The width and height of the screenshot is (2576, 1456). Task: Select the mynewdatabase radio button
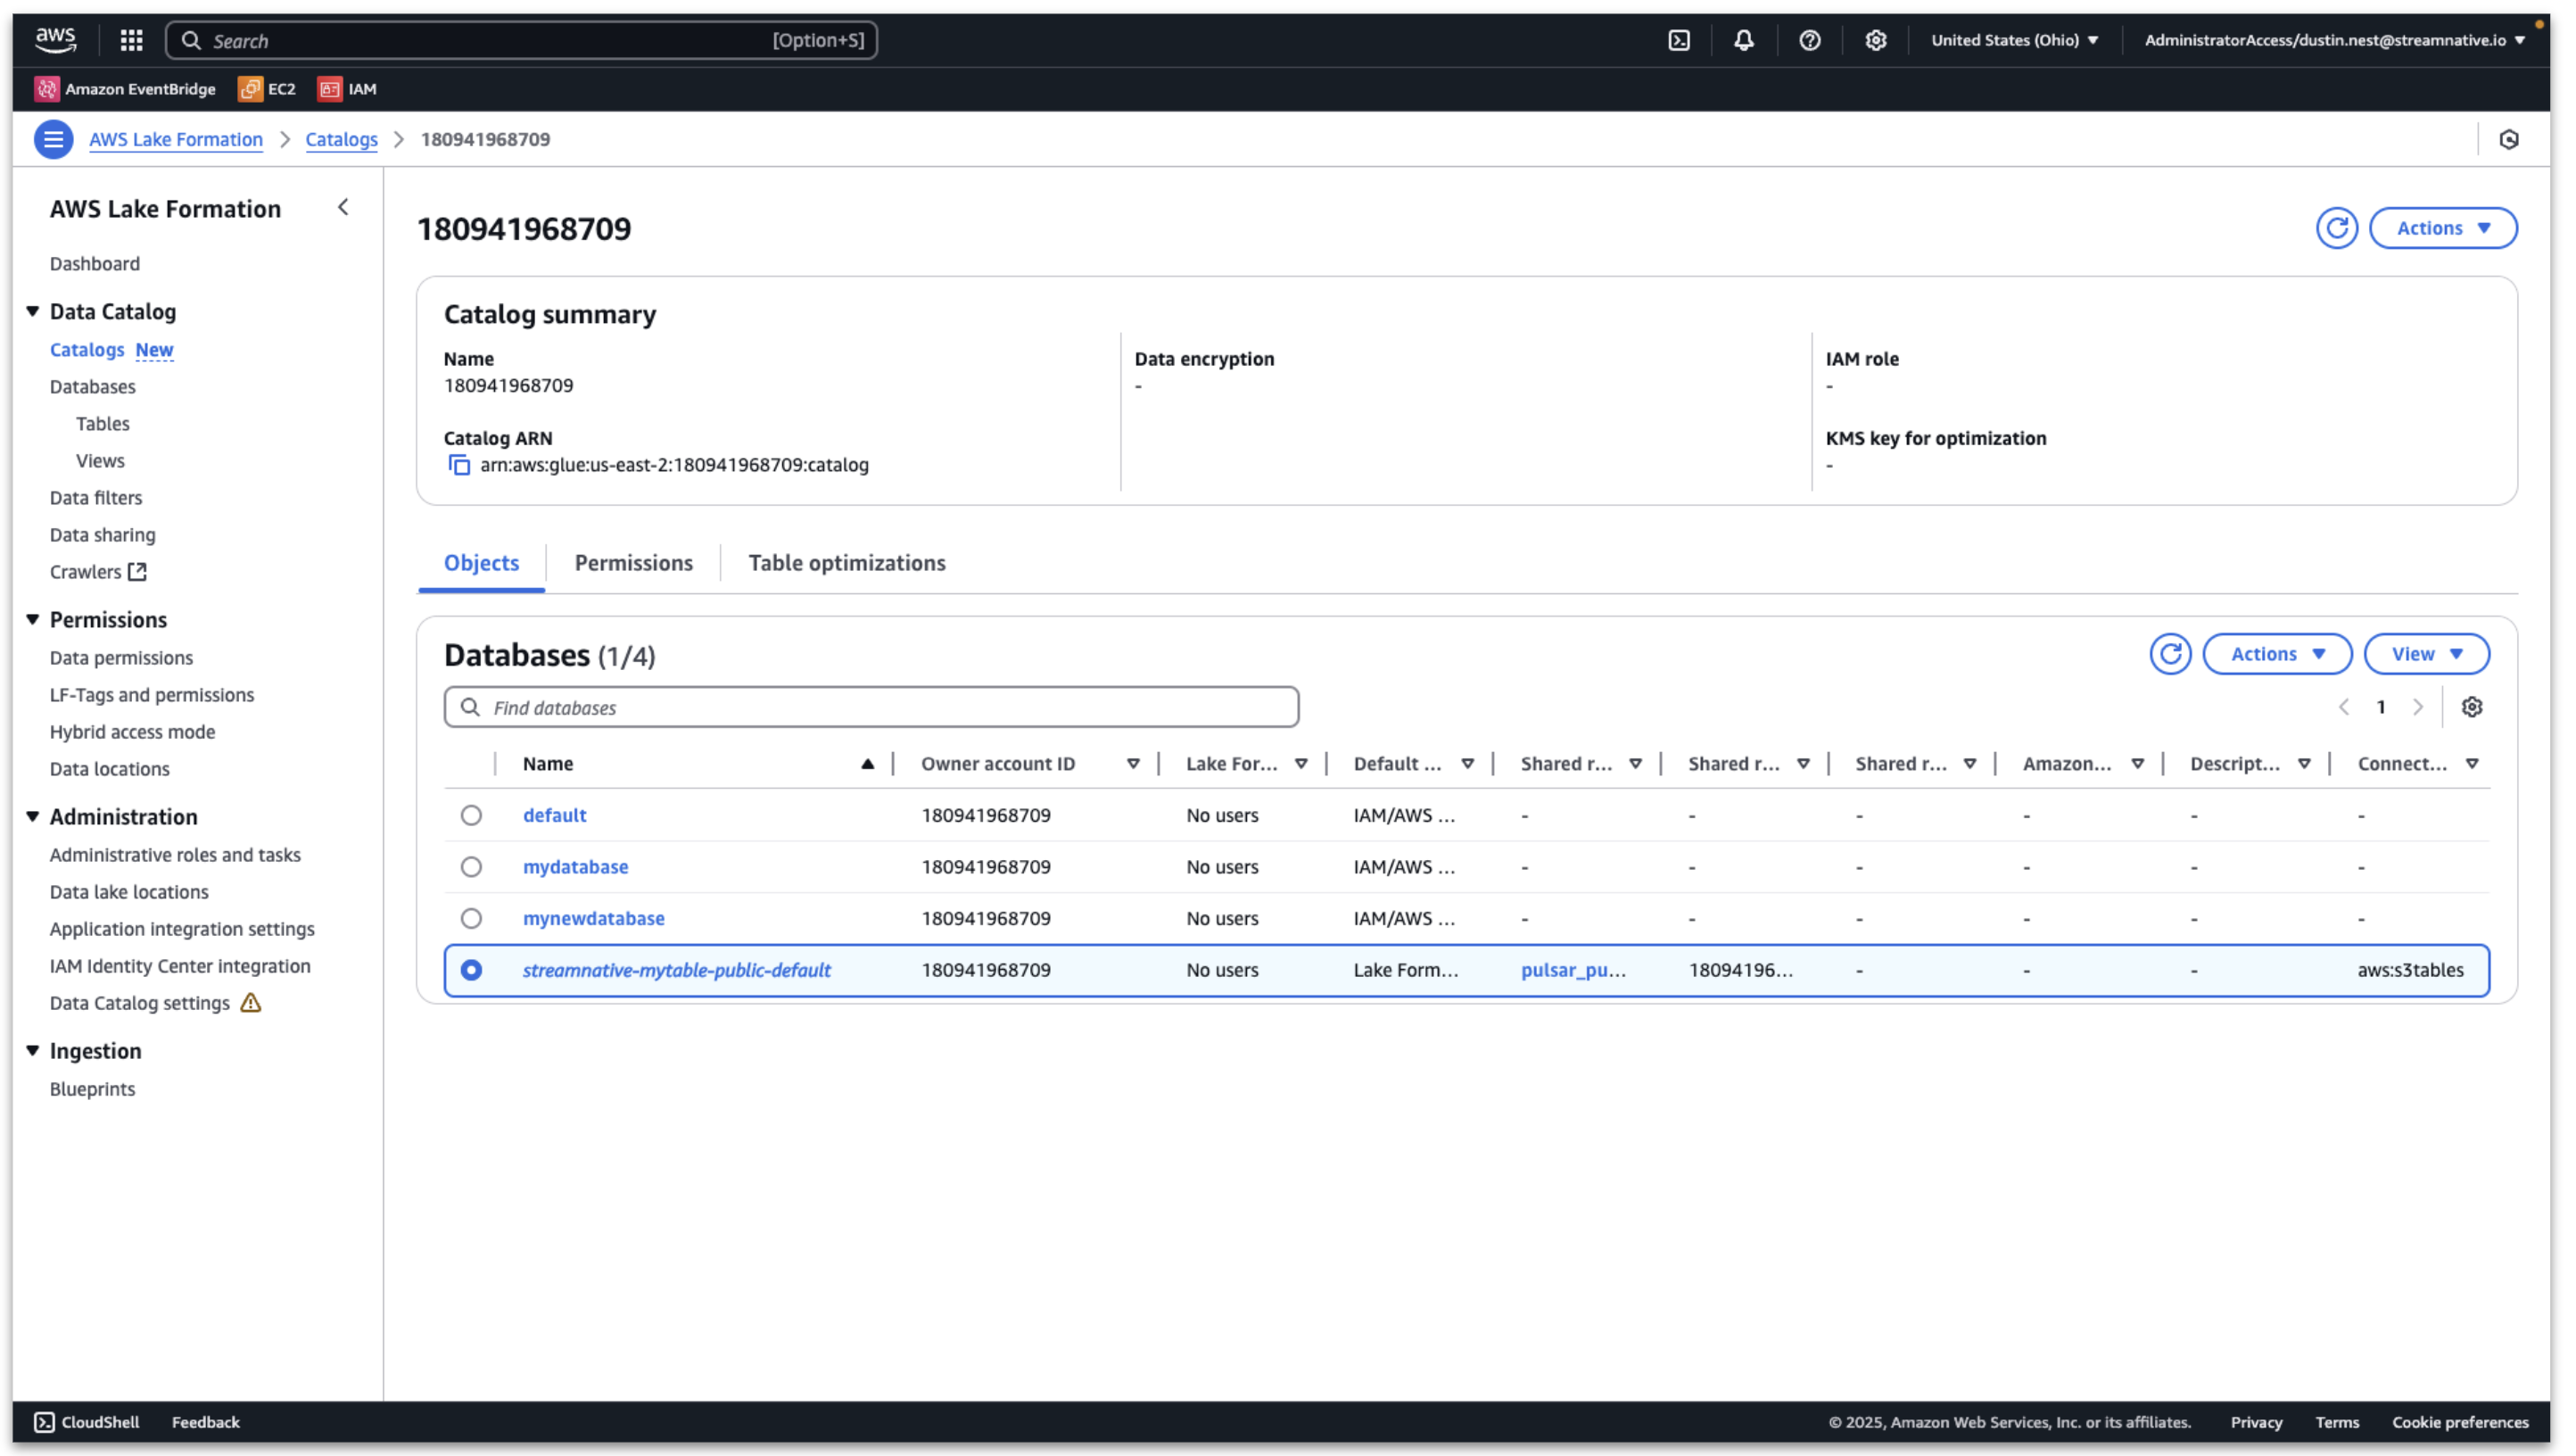tap(471, 917)
